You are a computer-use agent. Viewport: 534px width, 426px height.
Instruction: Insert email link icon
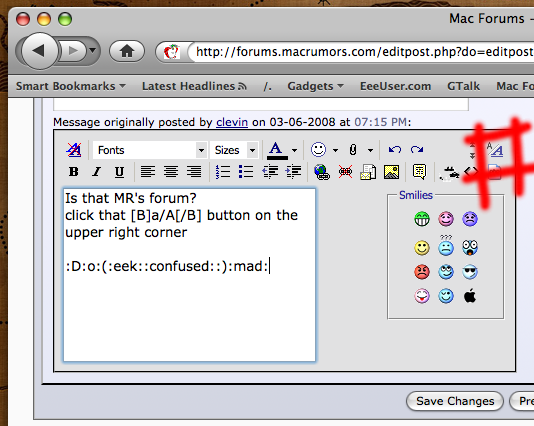(368, 172)
